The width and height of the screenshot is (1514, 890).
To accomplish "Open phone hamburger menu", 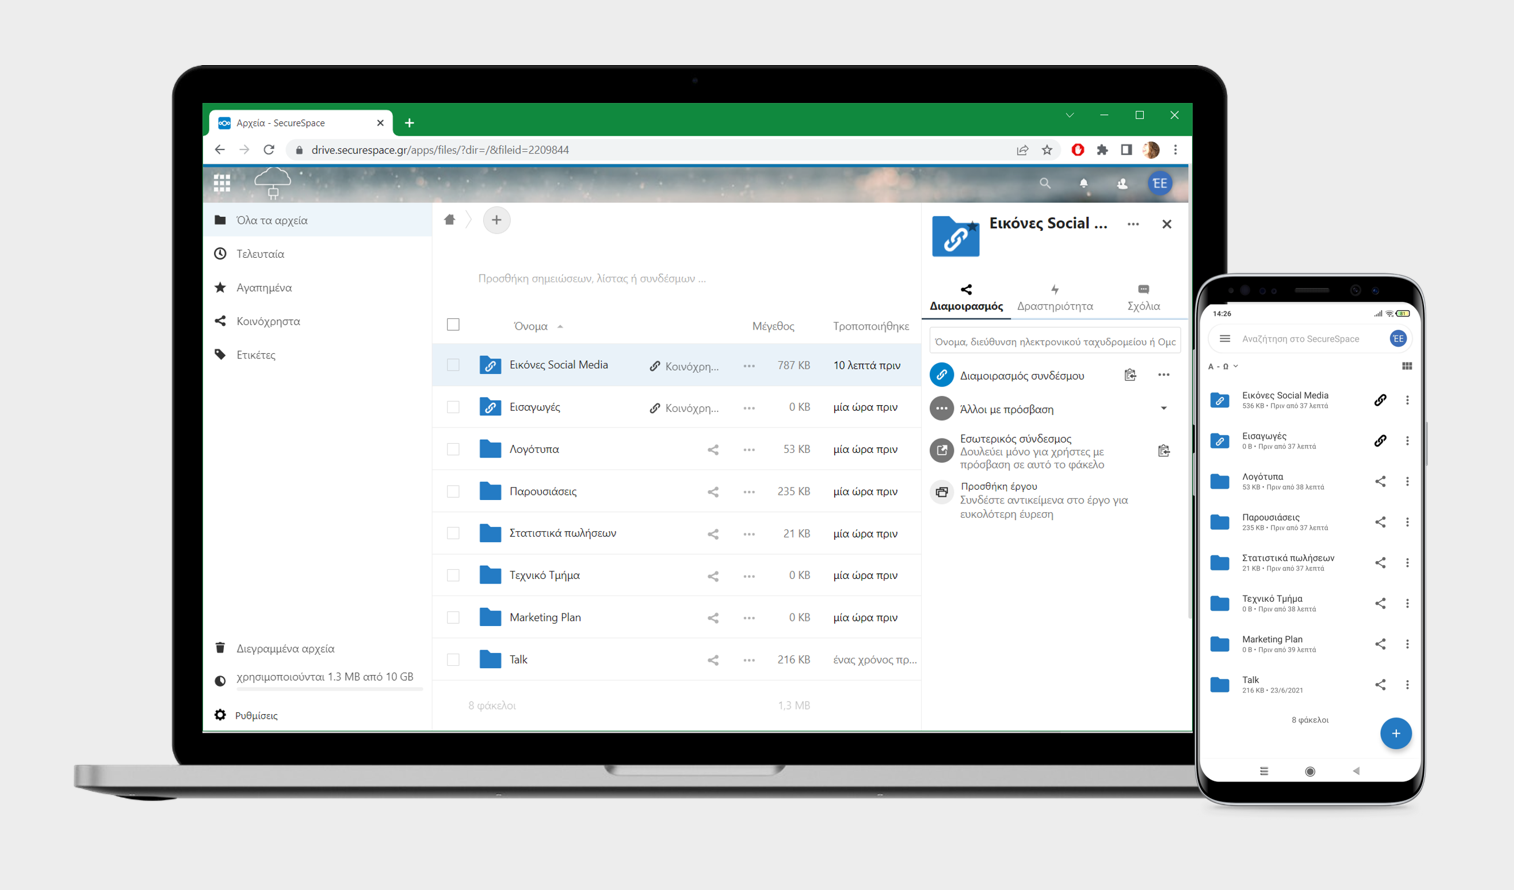I will [1225, 339].
